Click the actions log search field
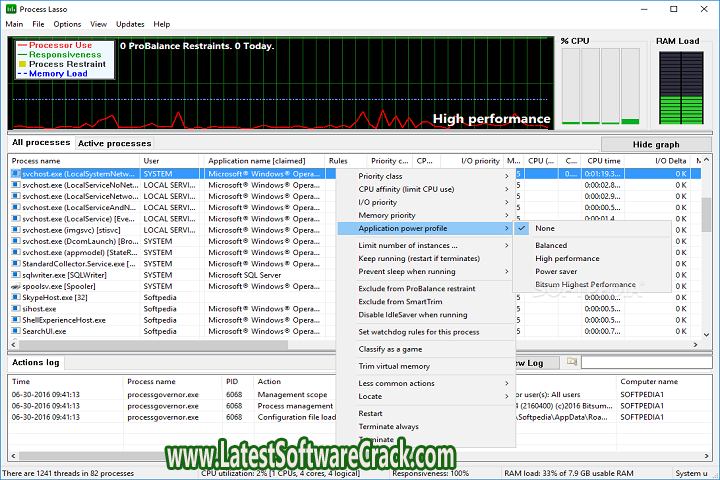Viewport: 720px width, 480px height. pos(645,362)
